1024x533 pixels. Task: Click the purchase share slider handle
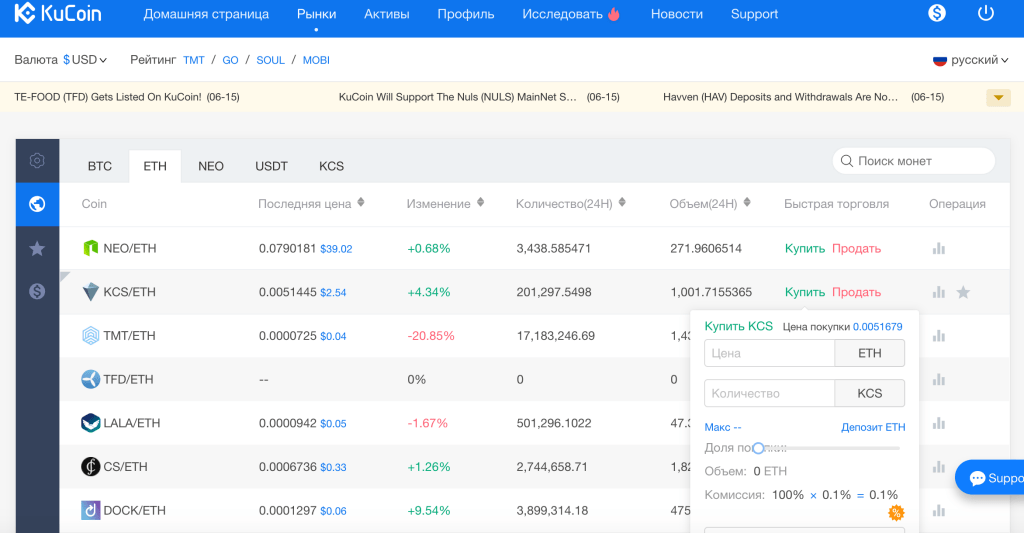pyautogui.click(x=758, y=448)
